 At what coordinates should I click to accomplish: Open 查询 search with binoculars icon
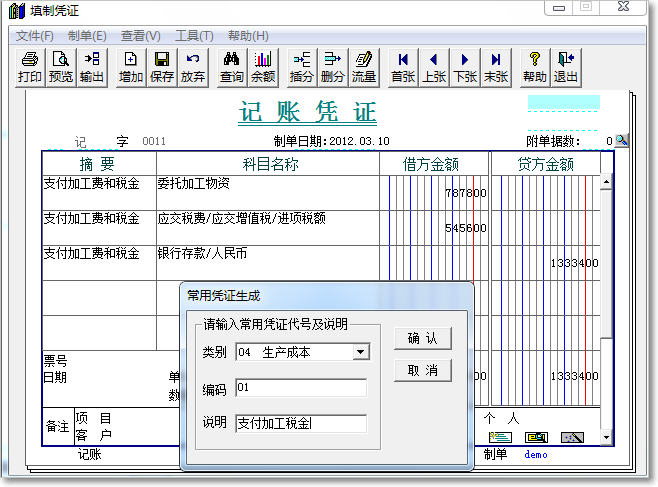point(232,67)
